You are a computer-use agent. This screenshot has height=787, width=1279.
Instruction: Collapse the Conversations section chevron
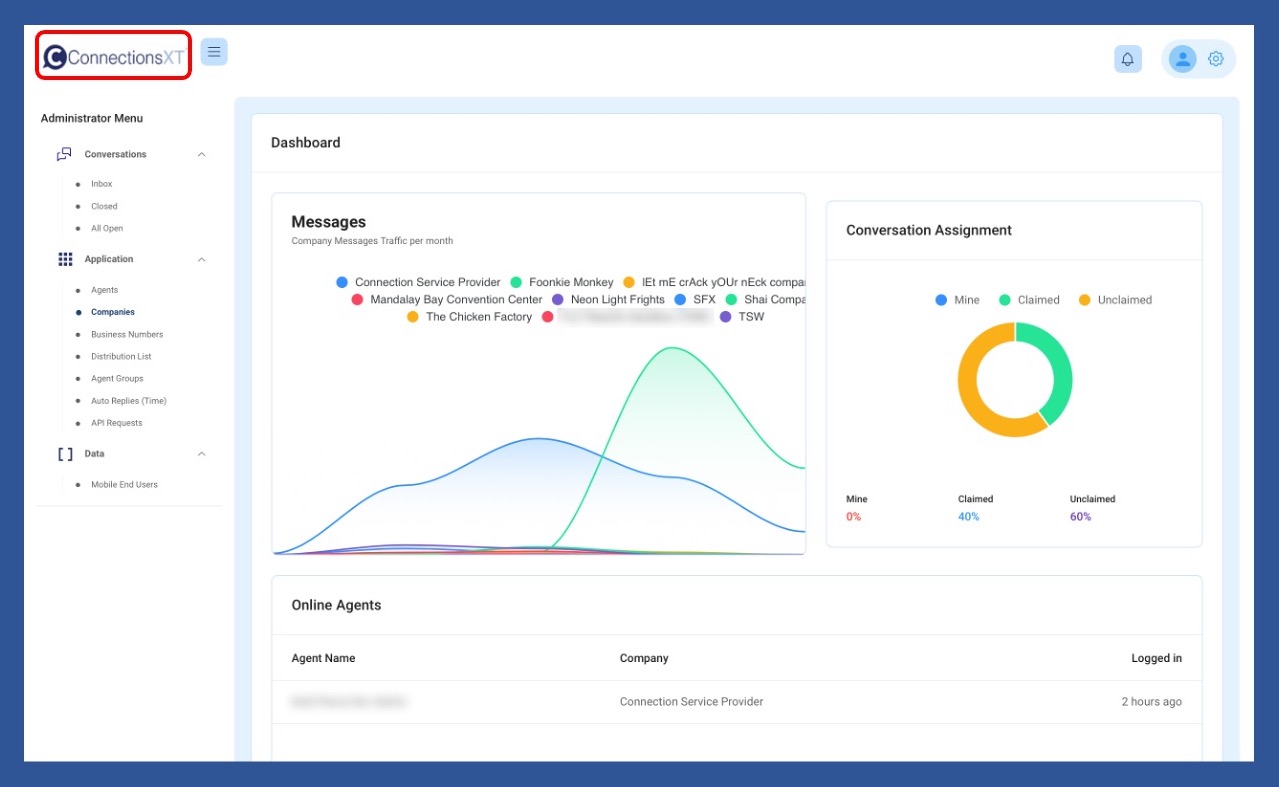202,155
